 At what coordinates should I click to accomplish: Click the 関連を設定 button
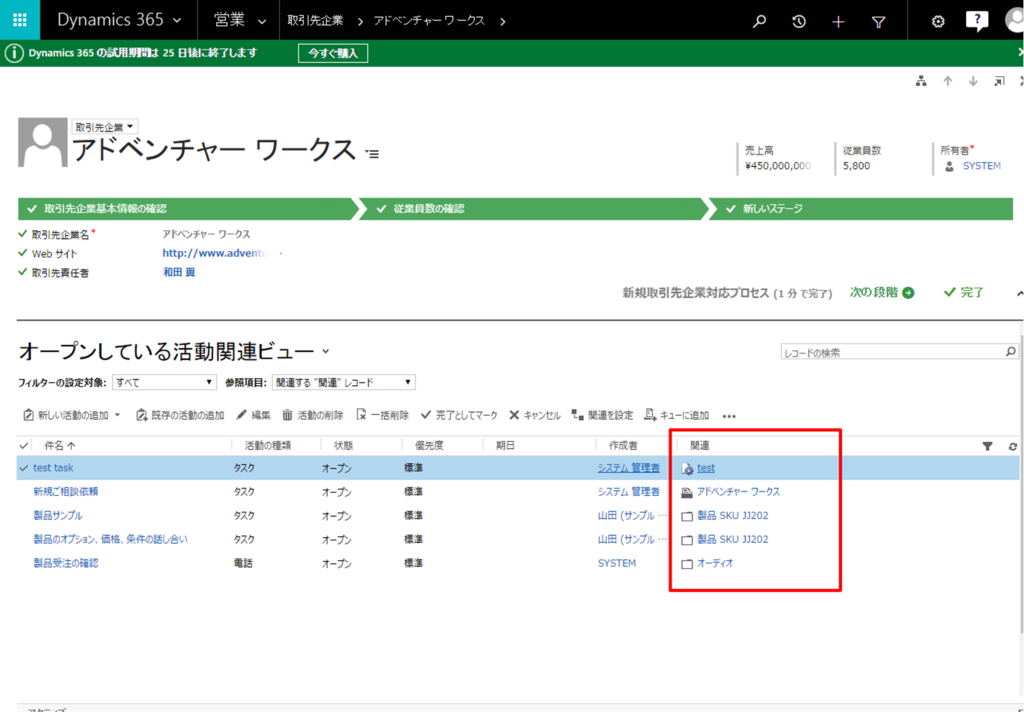pos(602,415)
